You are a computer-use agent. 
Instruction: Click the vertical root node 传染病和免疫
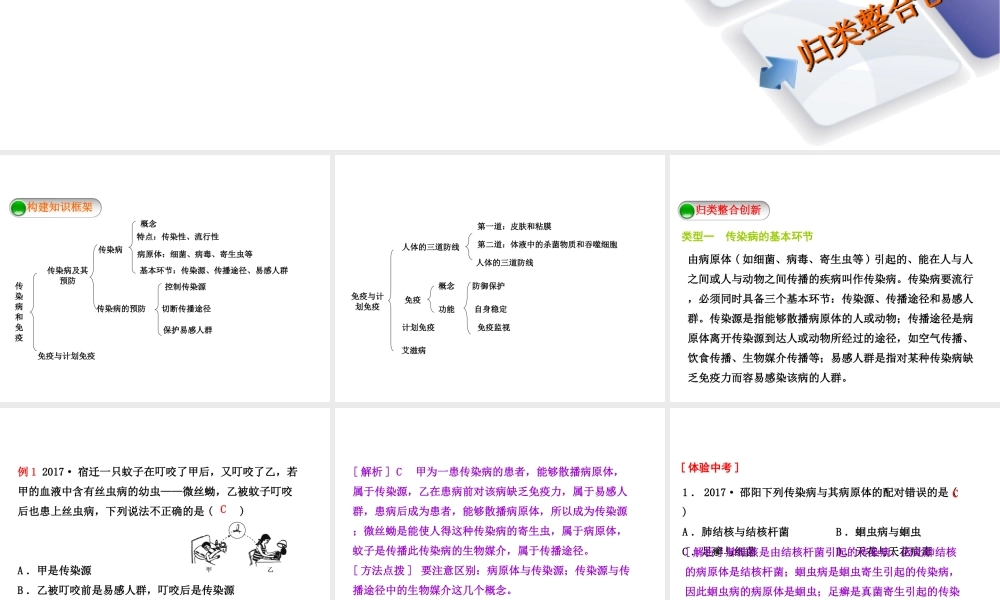19,312
